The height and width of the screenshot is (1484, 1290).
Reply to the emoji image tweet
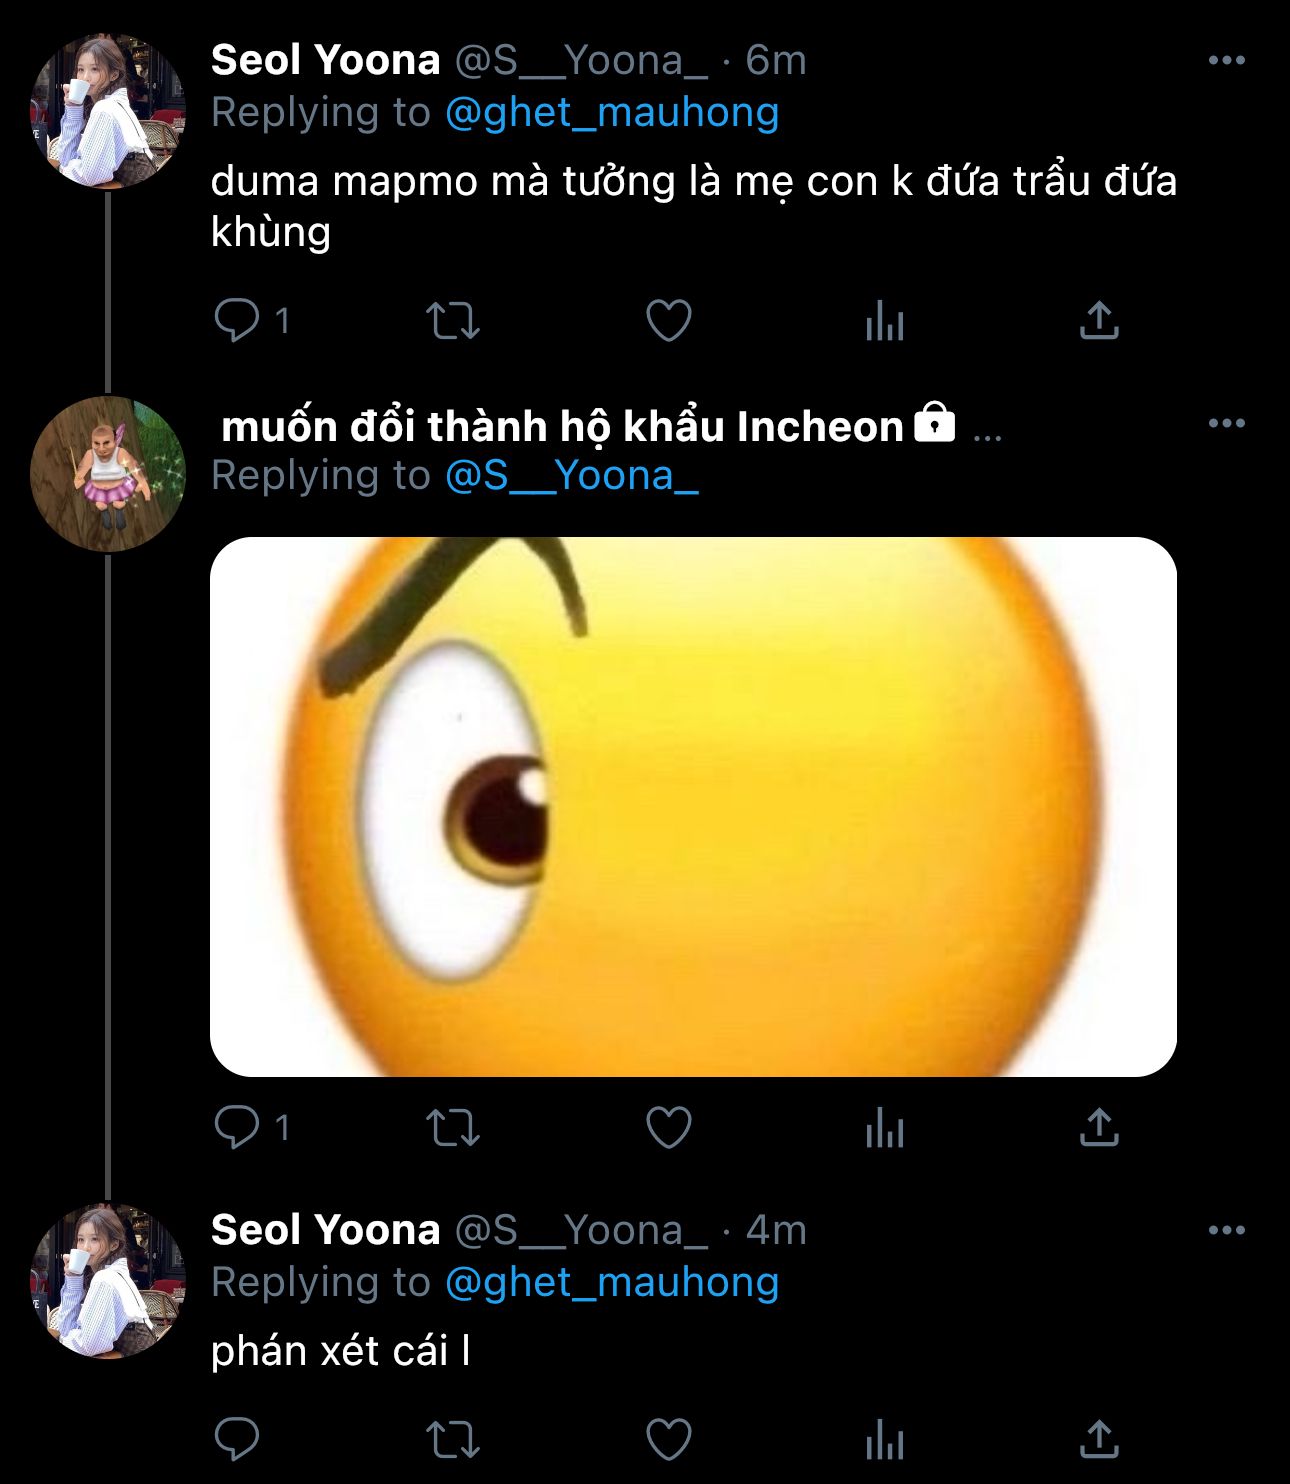tap(237, 1128)
